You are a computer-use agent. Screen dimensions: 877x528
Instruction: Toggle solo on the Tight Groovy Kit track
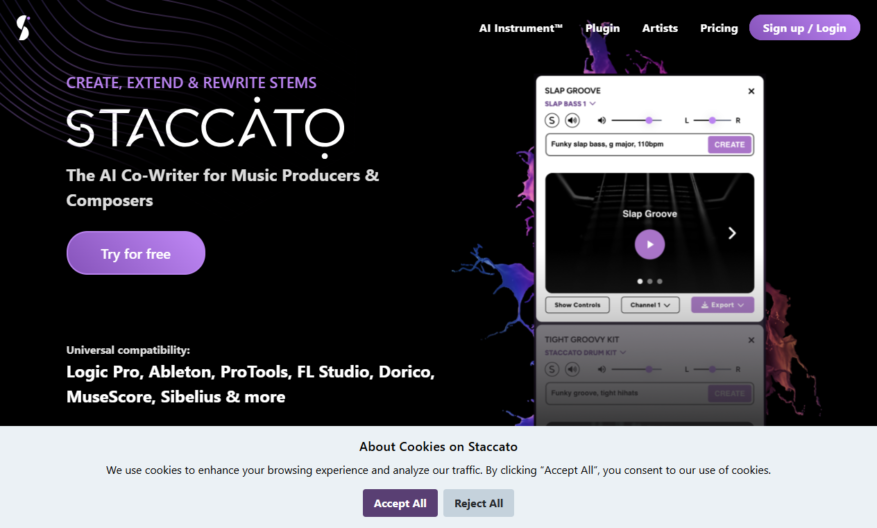(552, 369)
